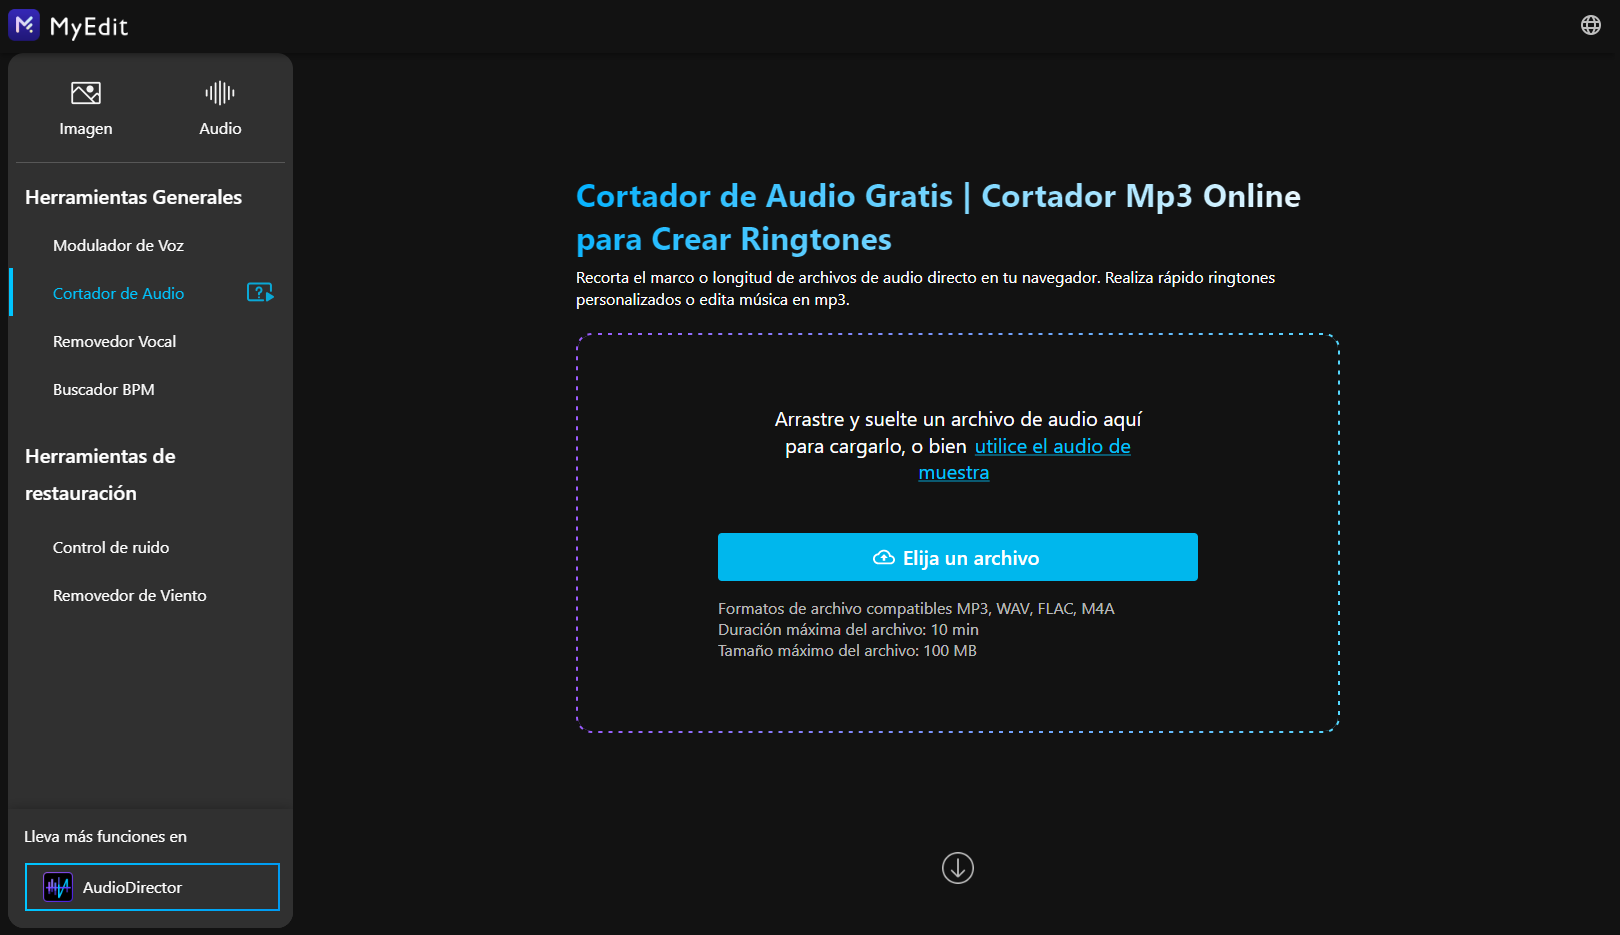Click the MyEdit brand name
The image size is (1620, 935).
89,27
